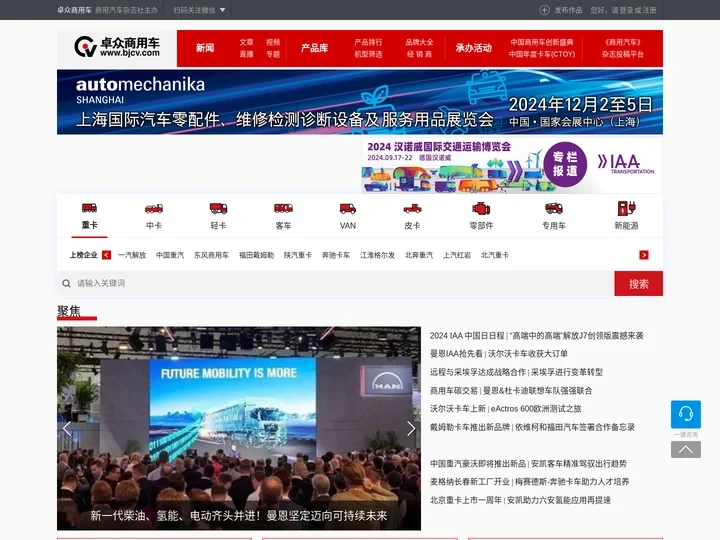Image resolution: width=720 pixels, height=540 pixels.
Task: Select the 客车 bus category icon
Action: pyautogui.click(x=283, y=208)
